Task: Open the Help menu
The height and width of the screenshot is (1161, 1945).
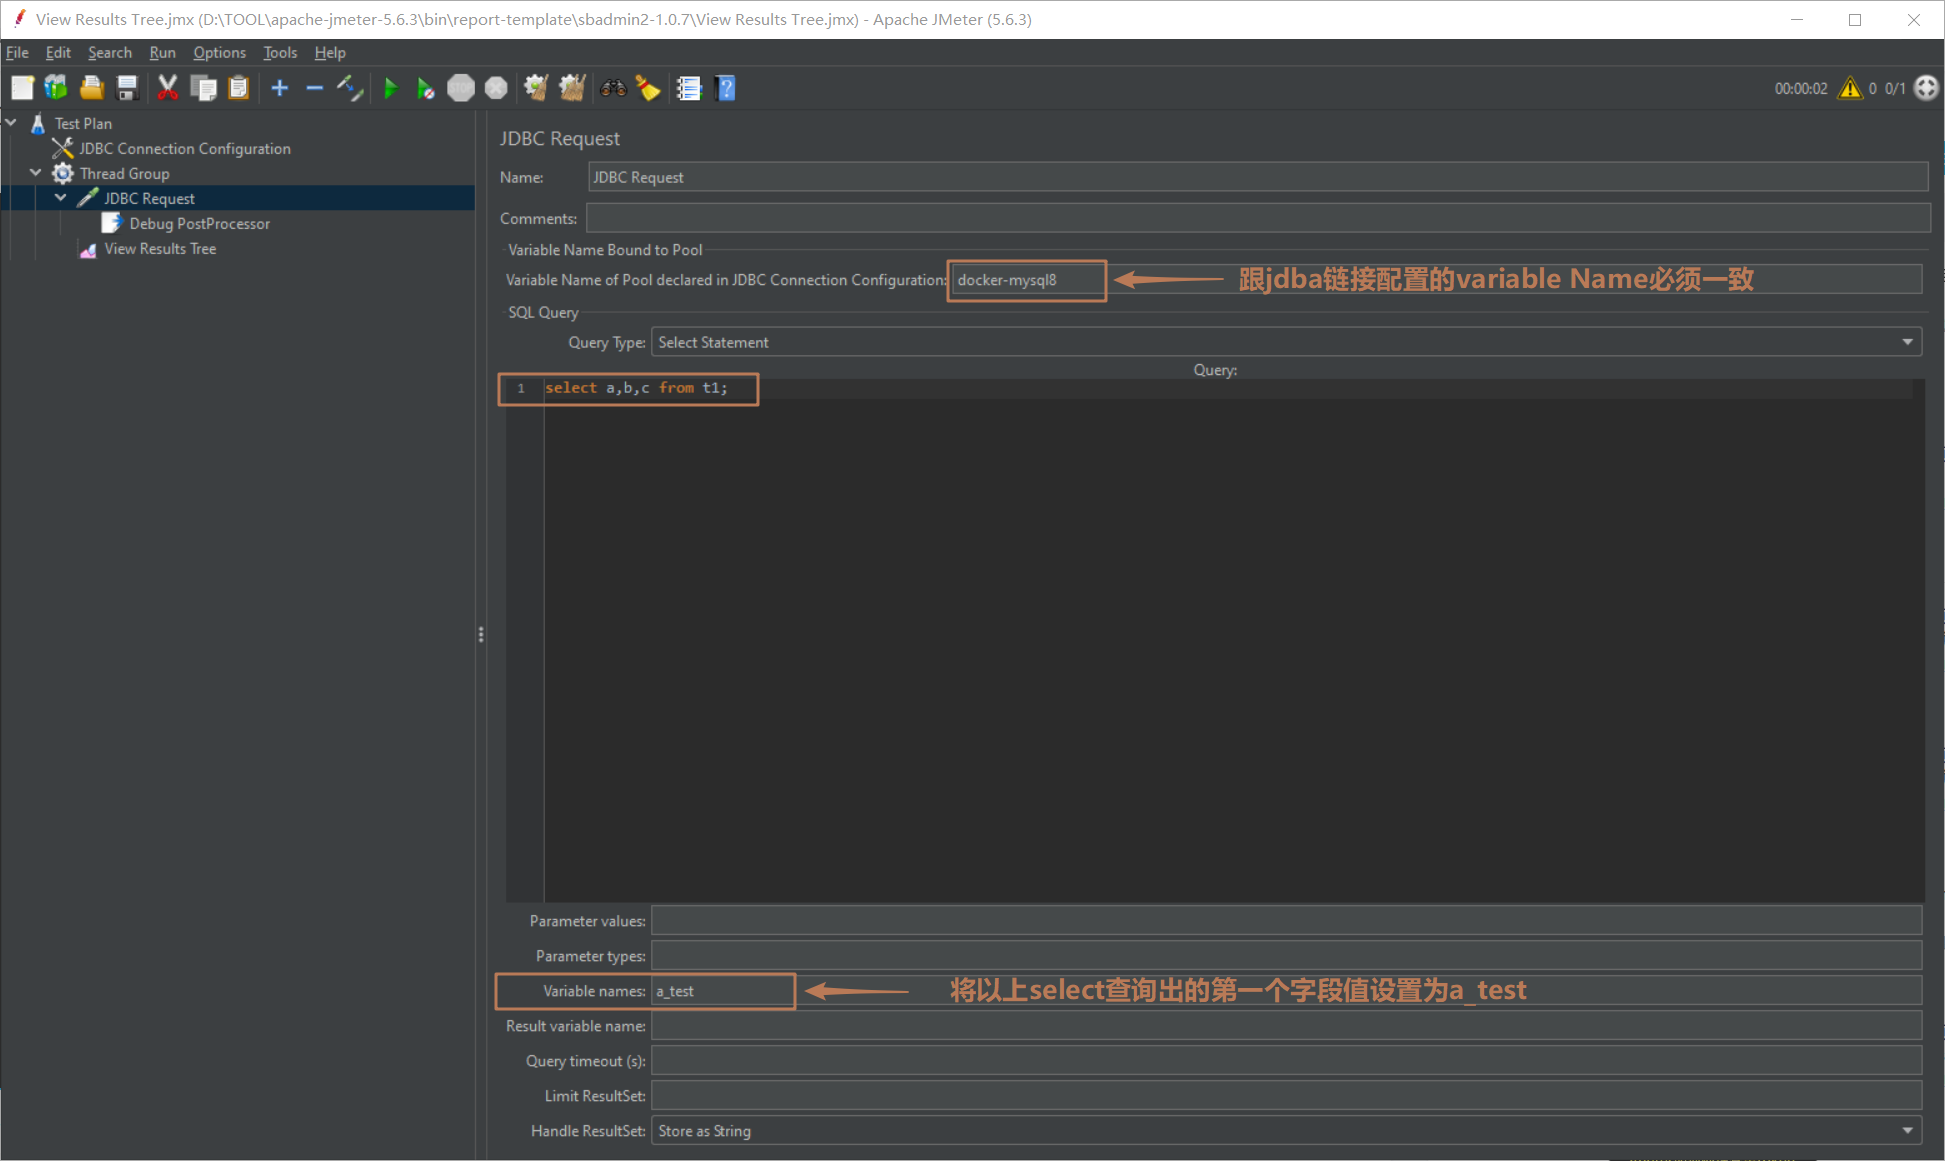Action: tap(329, 52)
